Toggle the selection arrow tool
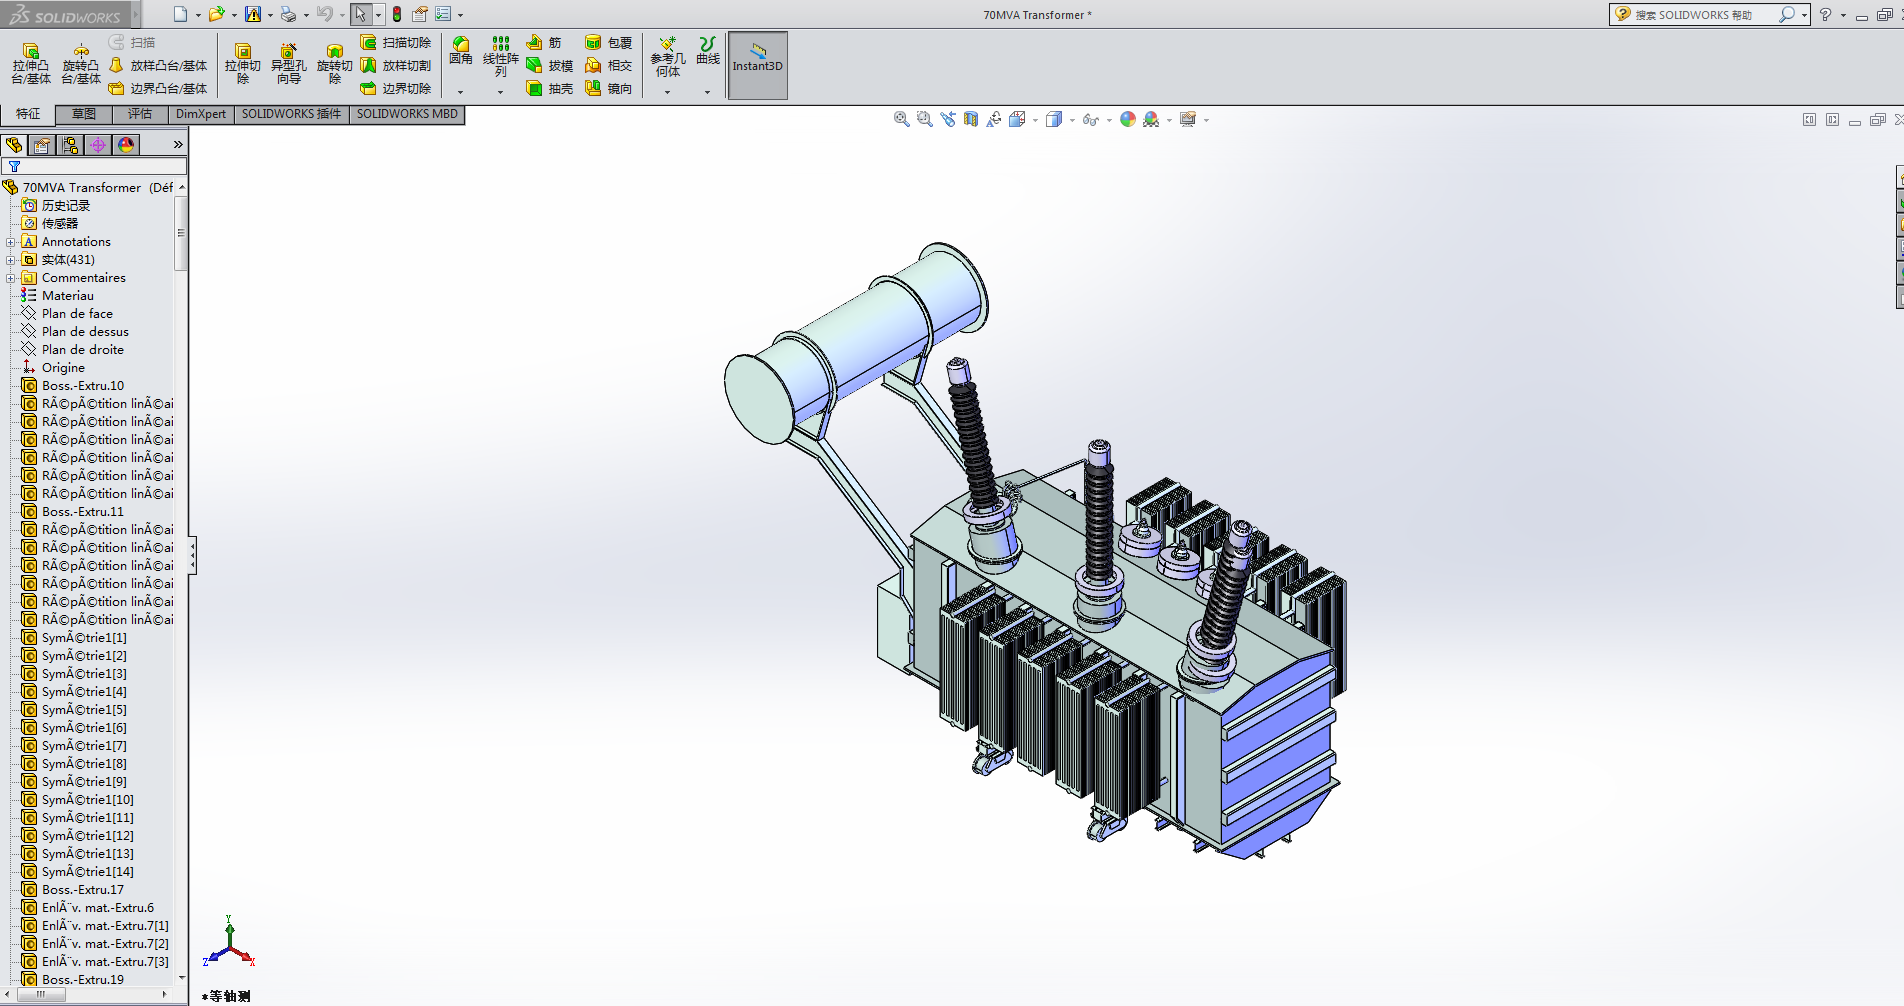Viewport: 1904px width, 1006px height. (360, 14)
